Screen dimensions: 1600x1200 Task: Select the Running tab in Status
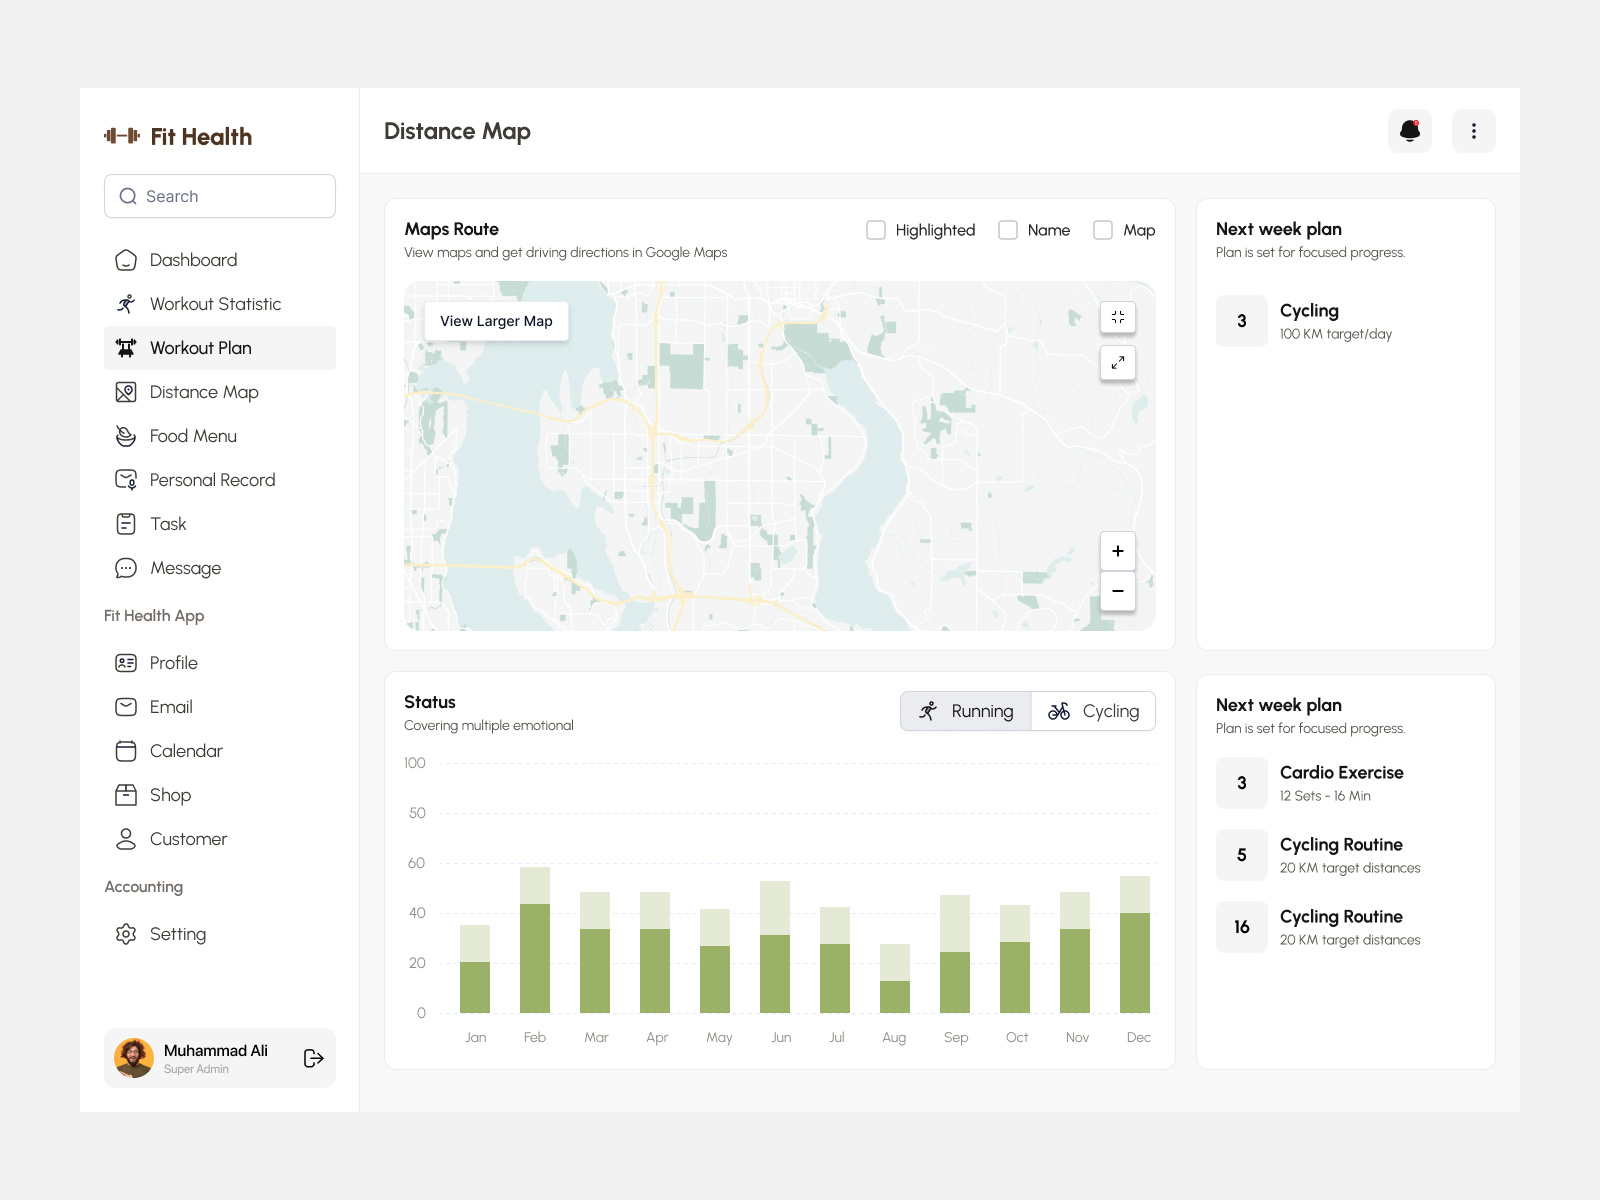pos(966,711)
